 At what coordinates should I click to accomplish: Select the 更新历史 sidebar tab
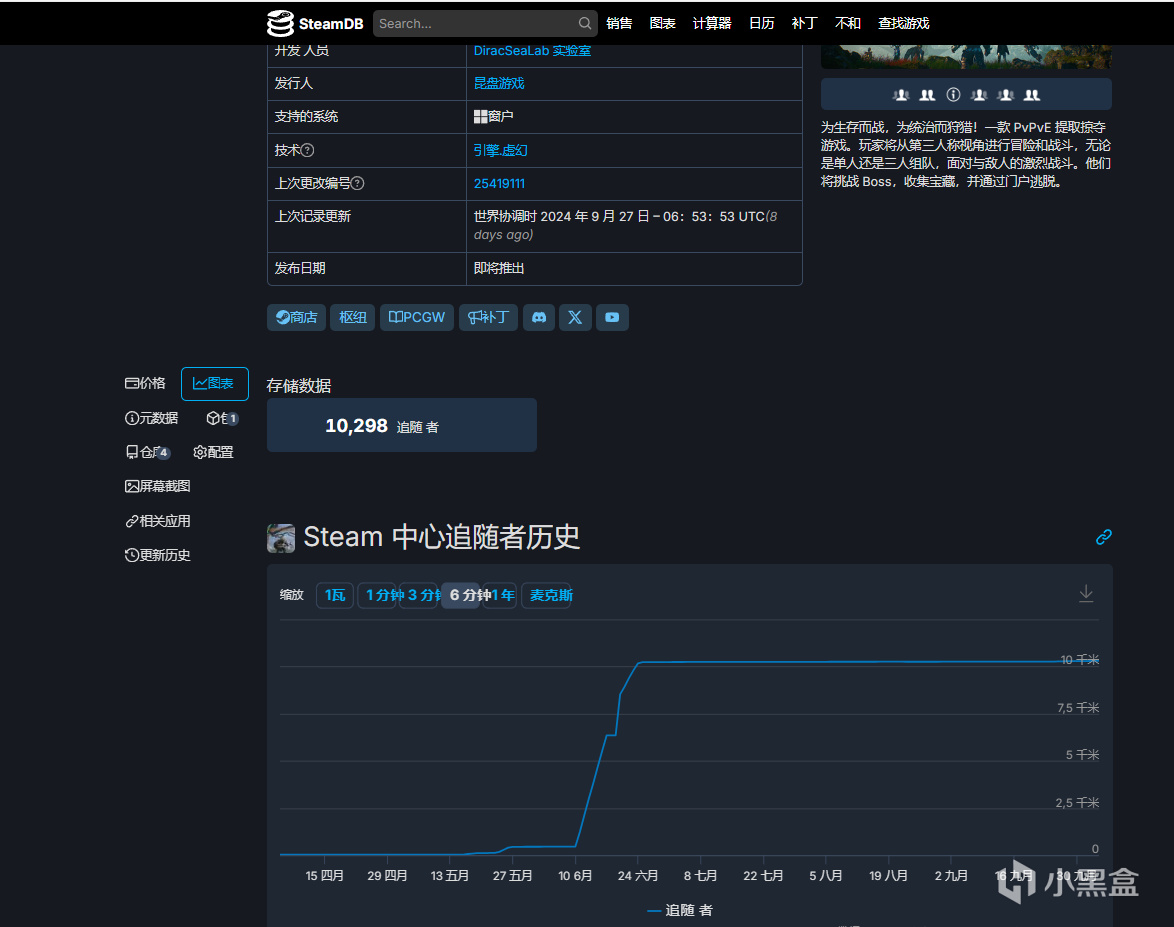click(x=157, y=556)
